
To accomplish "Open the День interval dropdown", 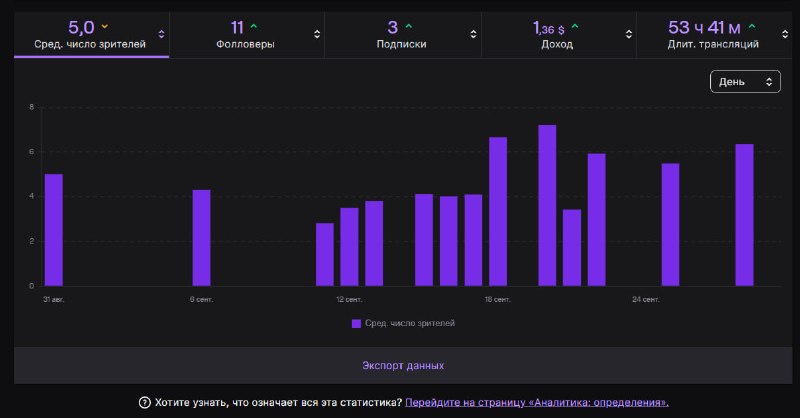I will point(745,82).
